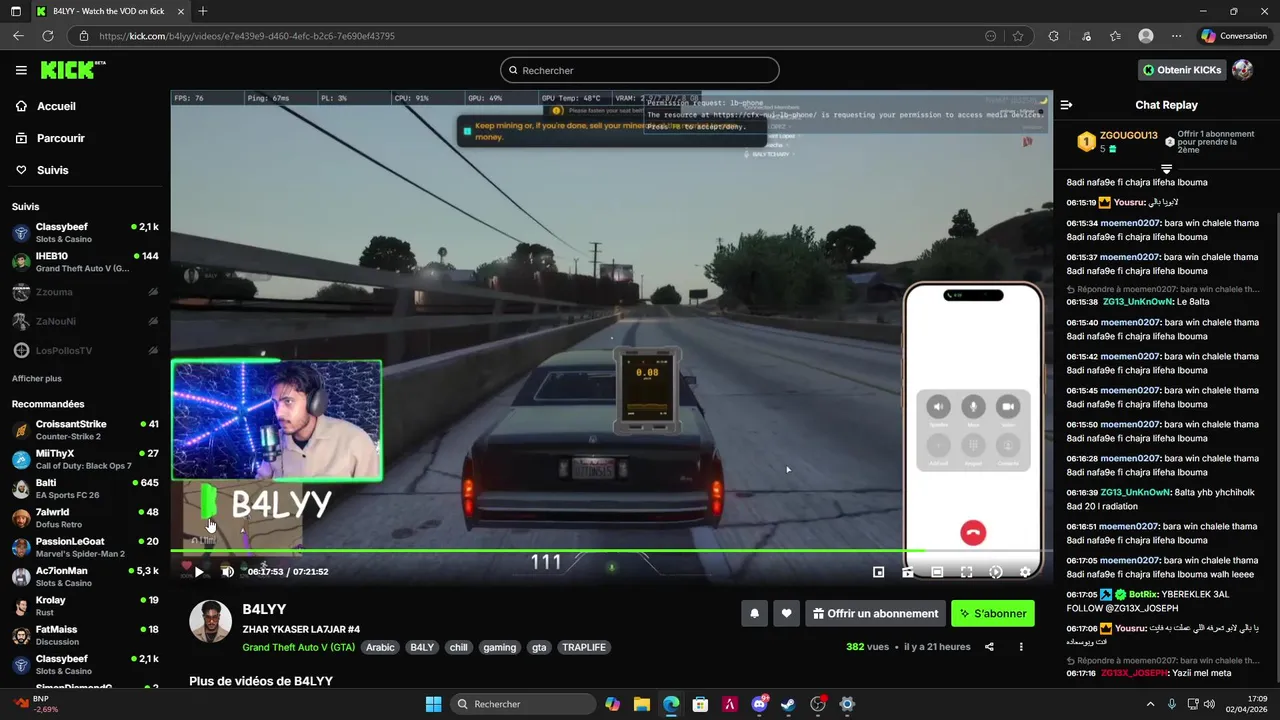
Task: Toggle theater mode in the player
Action: (937, 572)
